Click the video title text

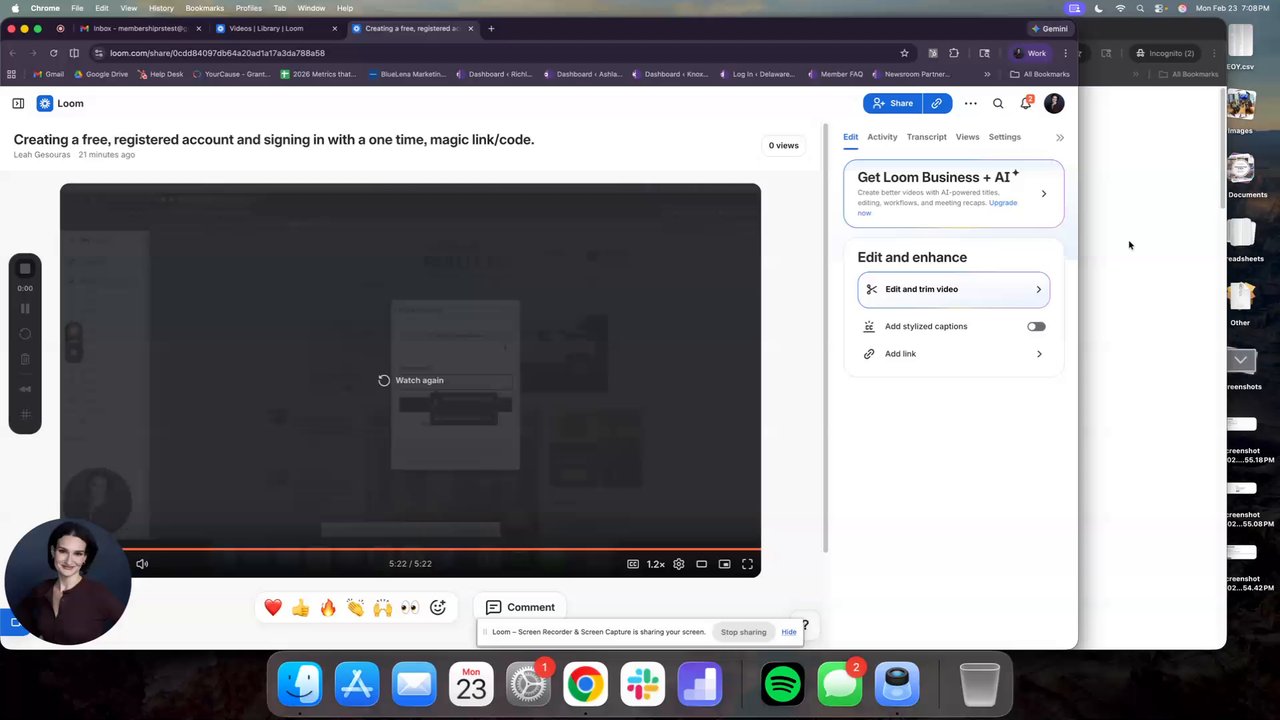pos(274,139)
